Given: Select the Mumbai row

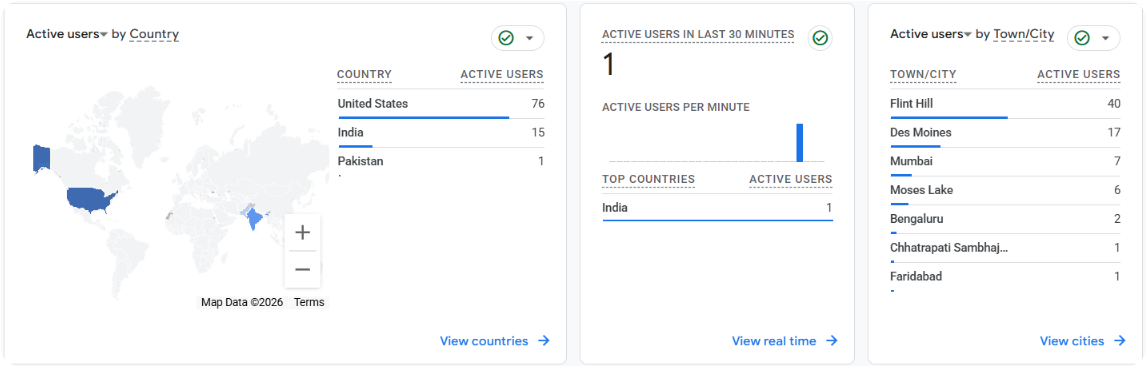Looking at the screenshot, I should point(1005,162).
